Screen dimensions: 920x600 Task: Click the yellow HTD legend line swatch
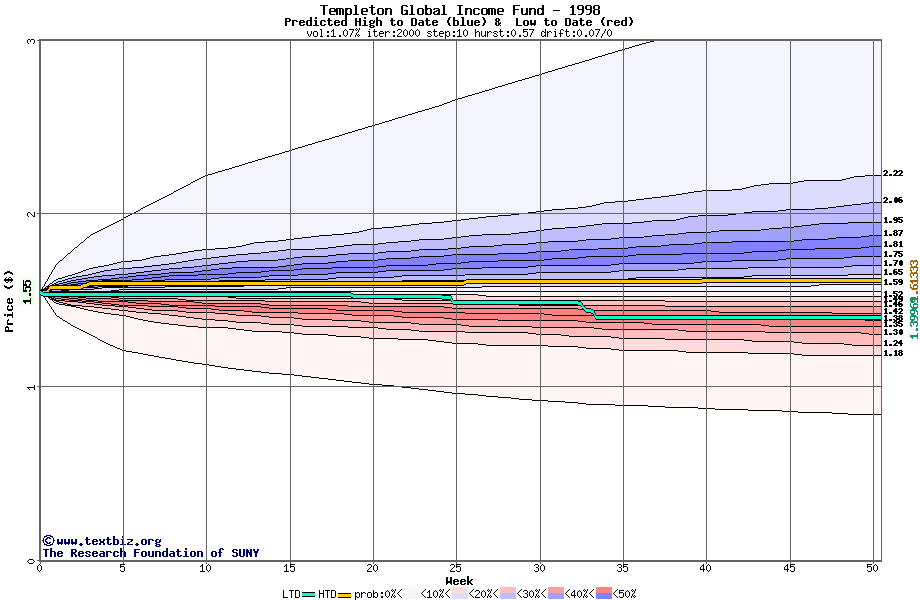344,594
